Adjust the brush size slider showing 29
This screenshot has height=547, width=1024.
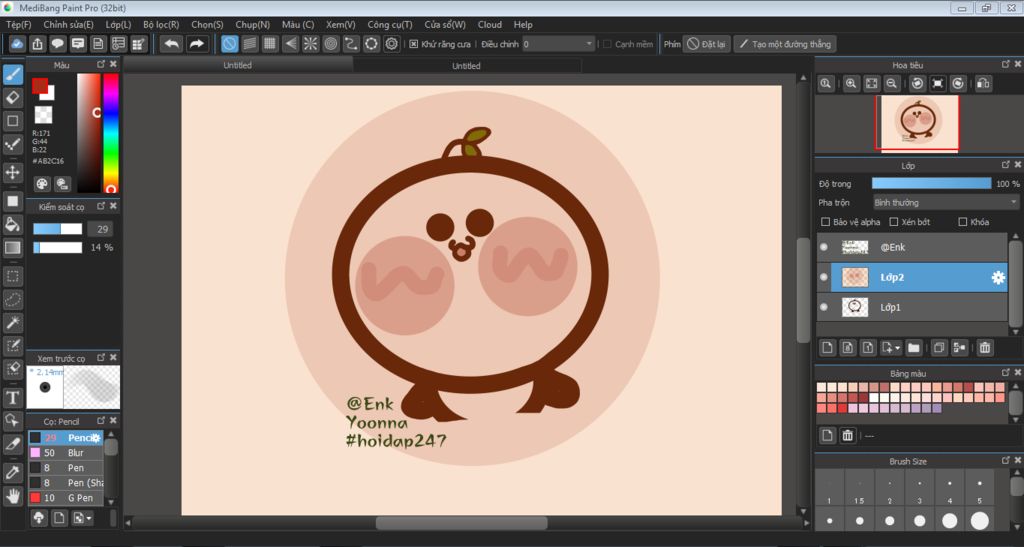tap(57, 228)
